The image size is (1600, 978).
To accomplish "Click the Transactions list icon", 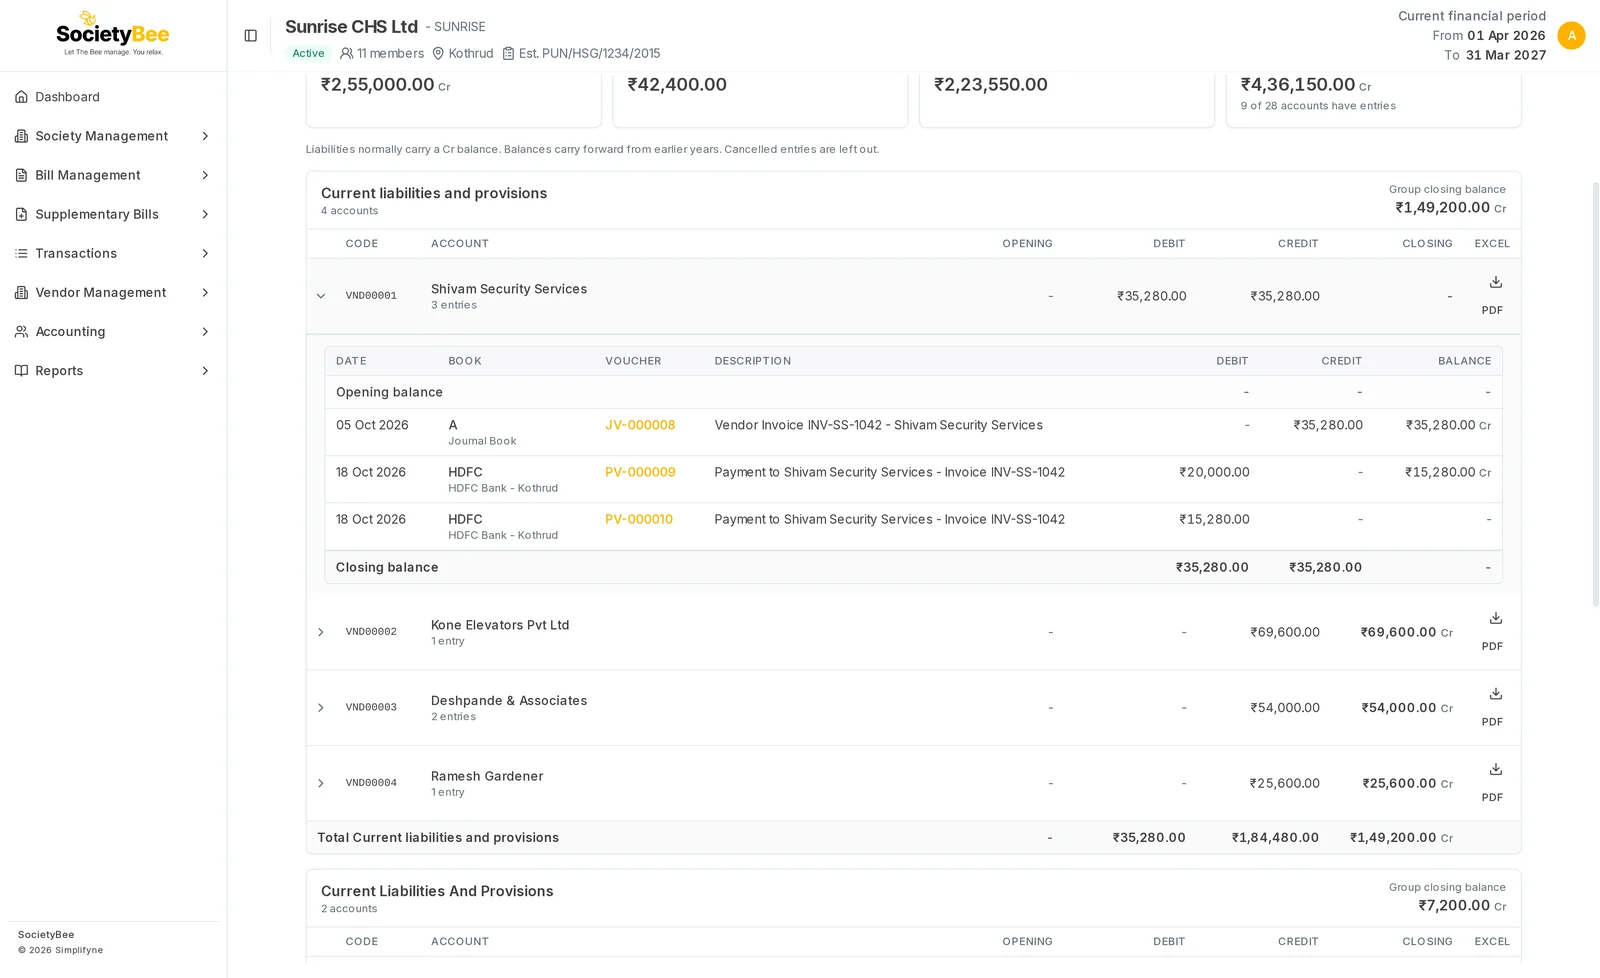I will 21,253.
